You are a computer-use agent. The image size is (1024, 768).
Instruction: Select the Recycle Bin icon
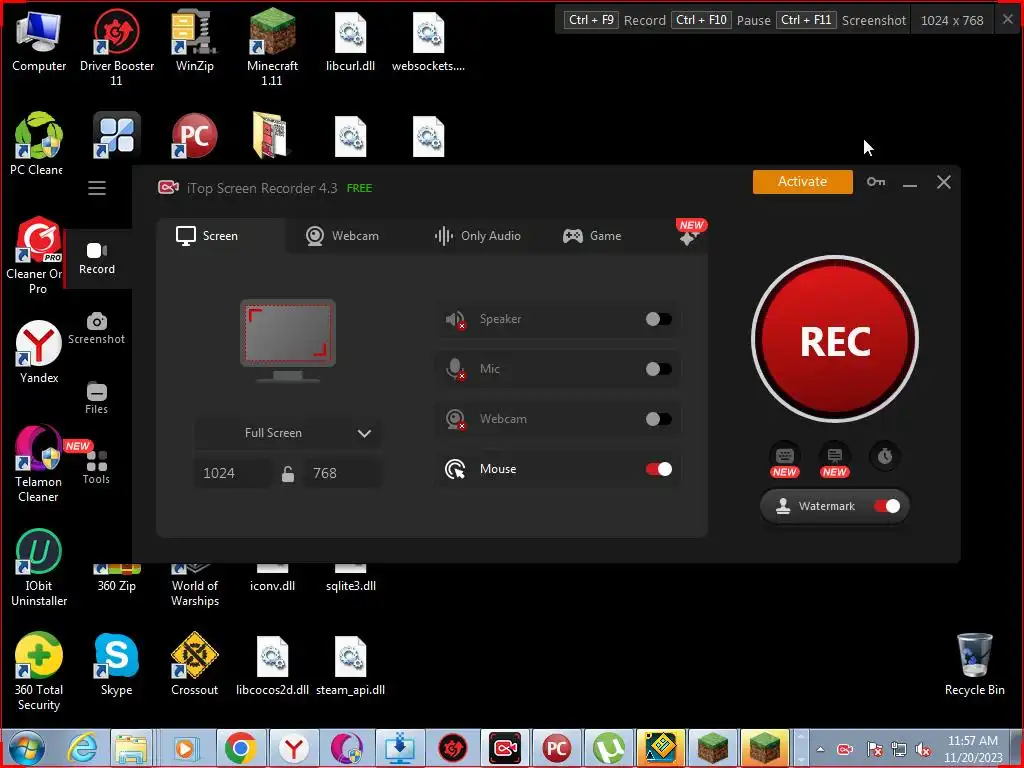tap(974, 665)
